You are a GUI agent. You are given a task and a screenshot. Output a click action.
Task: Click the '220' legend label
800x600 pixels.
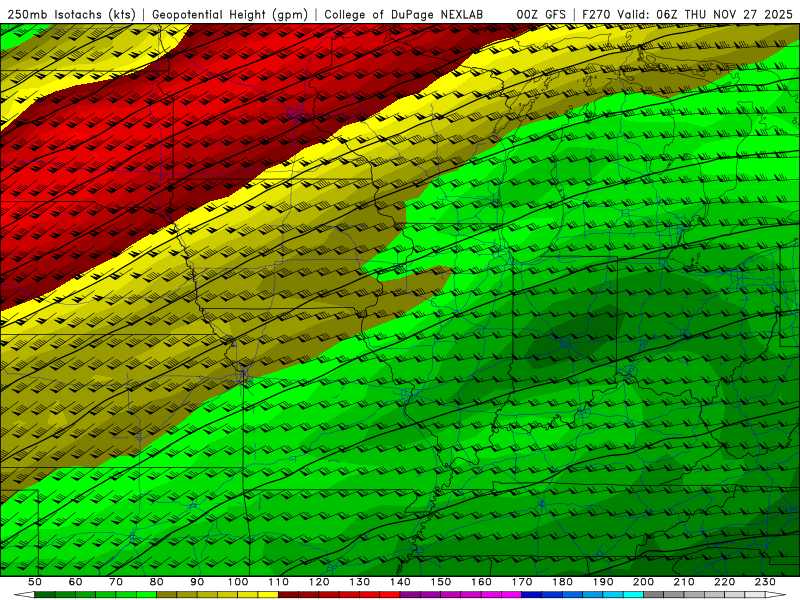tap(724, 582)
